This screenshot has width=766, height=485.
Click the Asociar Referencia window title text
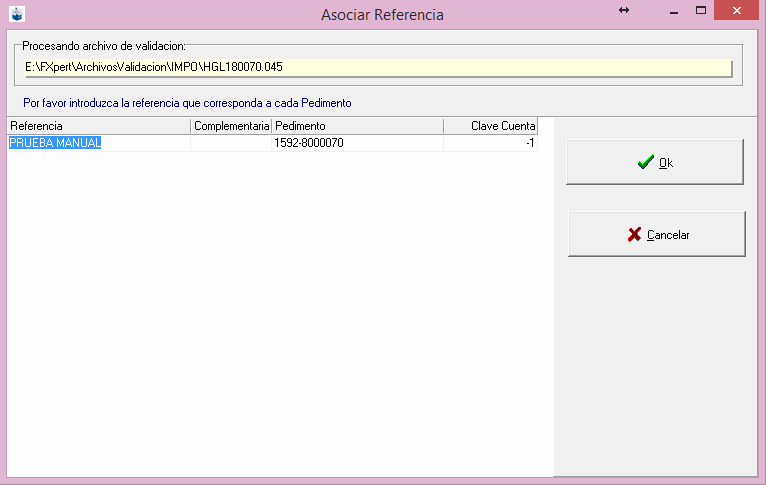(382, 15)
